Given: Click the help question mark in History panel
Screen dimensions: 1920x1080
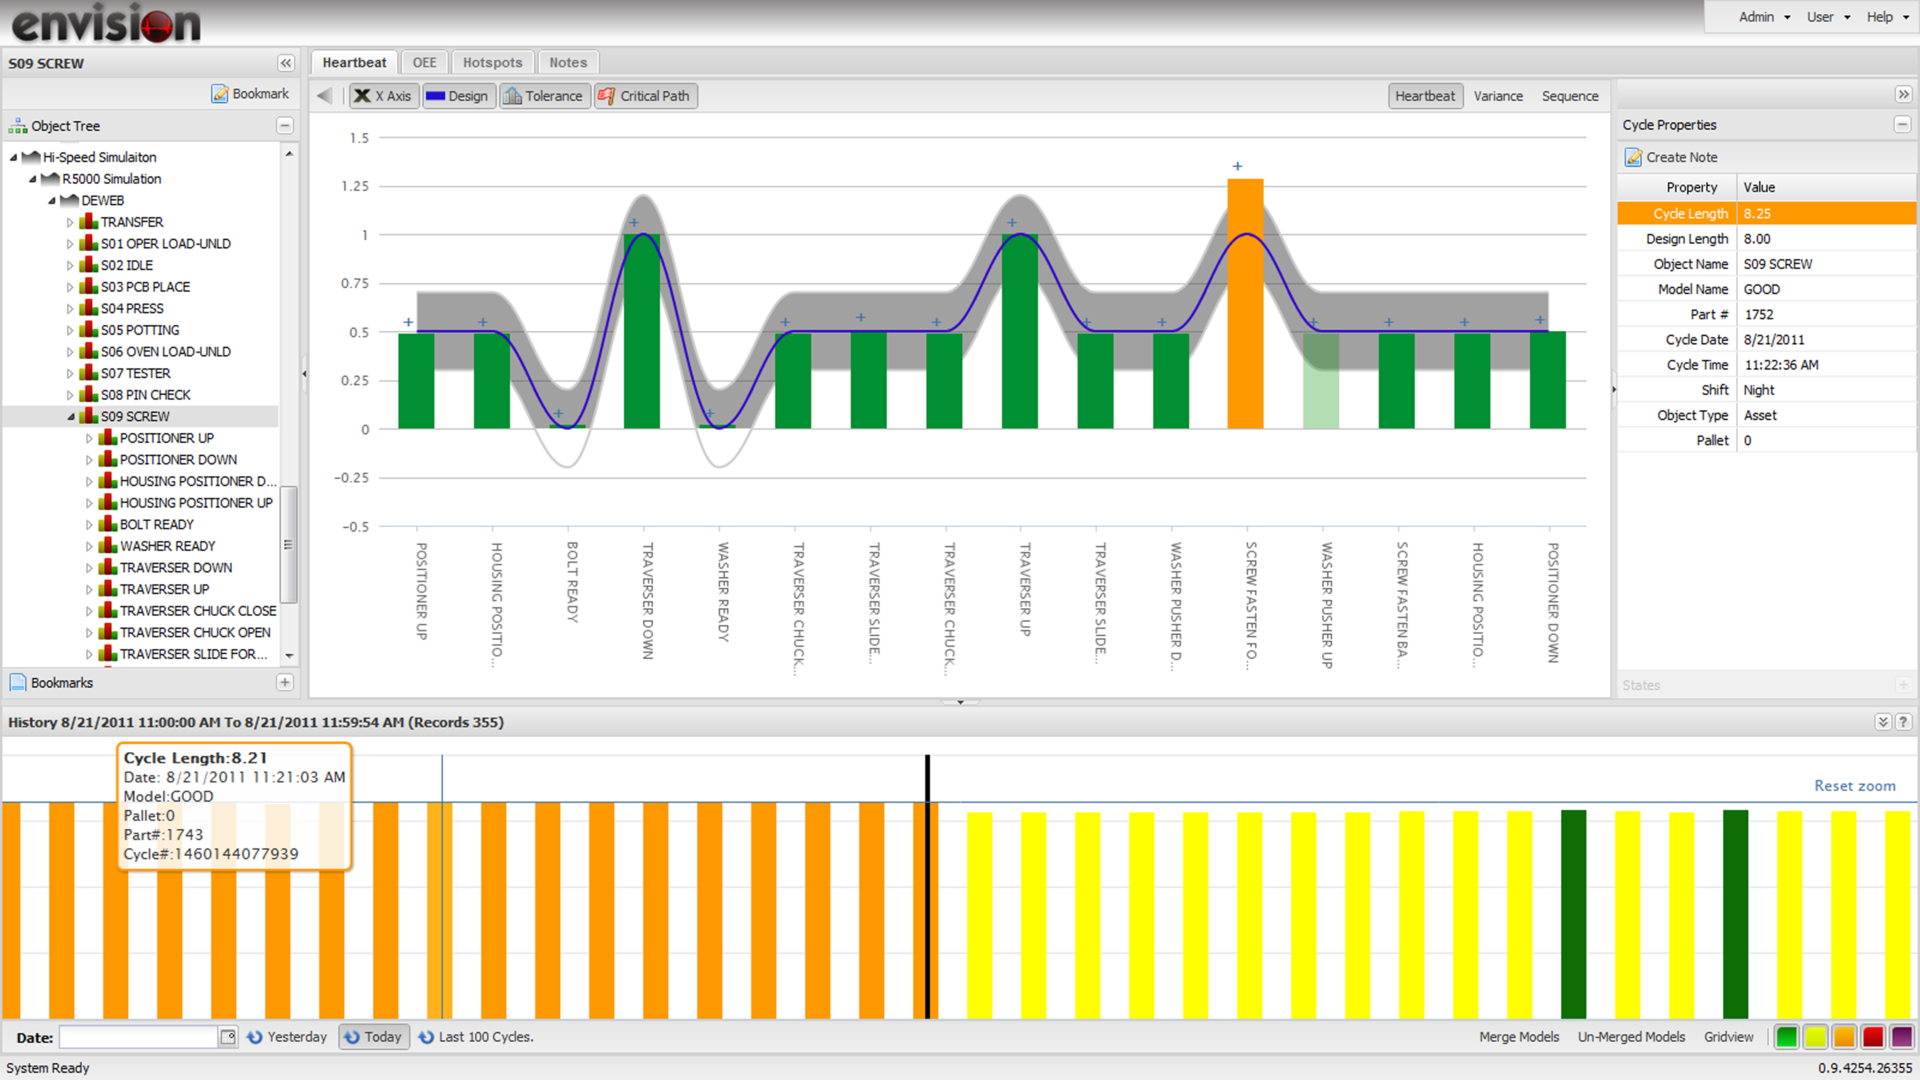Looking at the screenshot, I should [1903, 722].
